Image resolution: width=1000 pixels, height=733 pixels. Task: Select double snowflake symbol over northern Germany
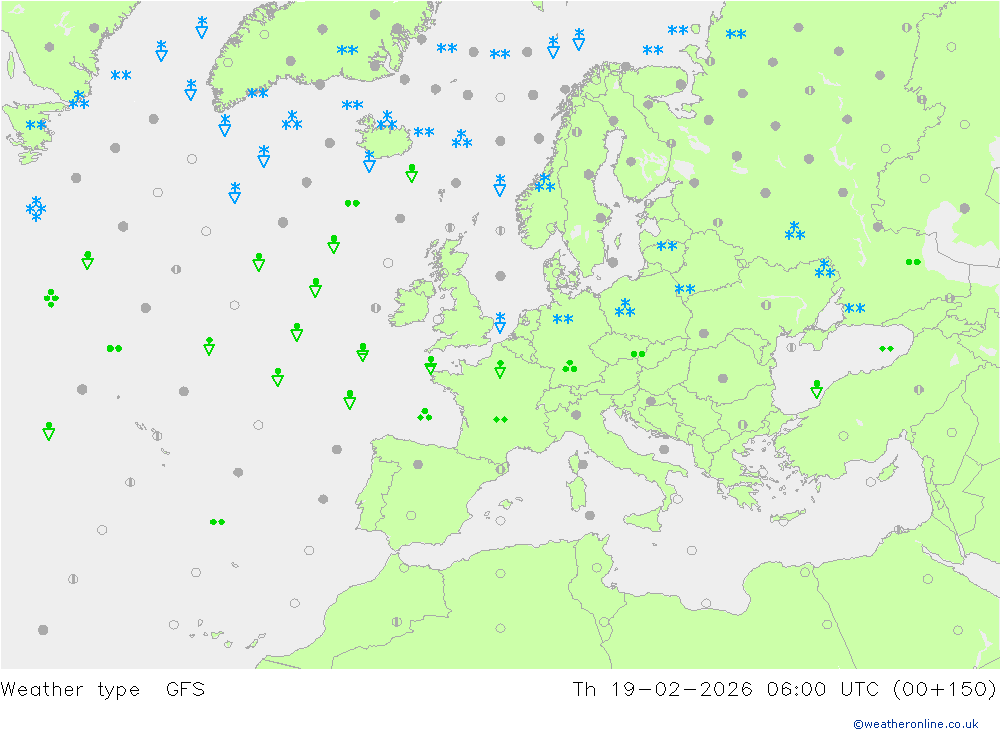click(x=562, y=319)
